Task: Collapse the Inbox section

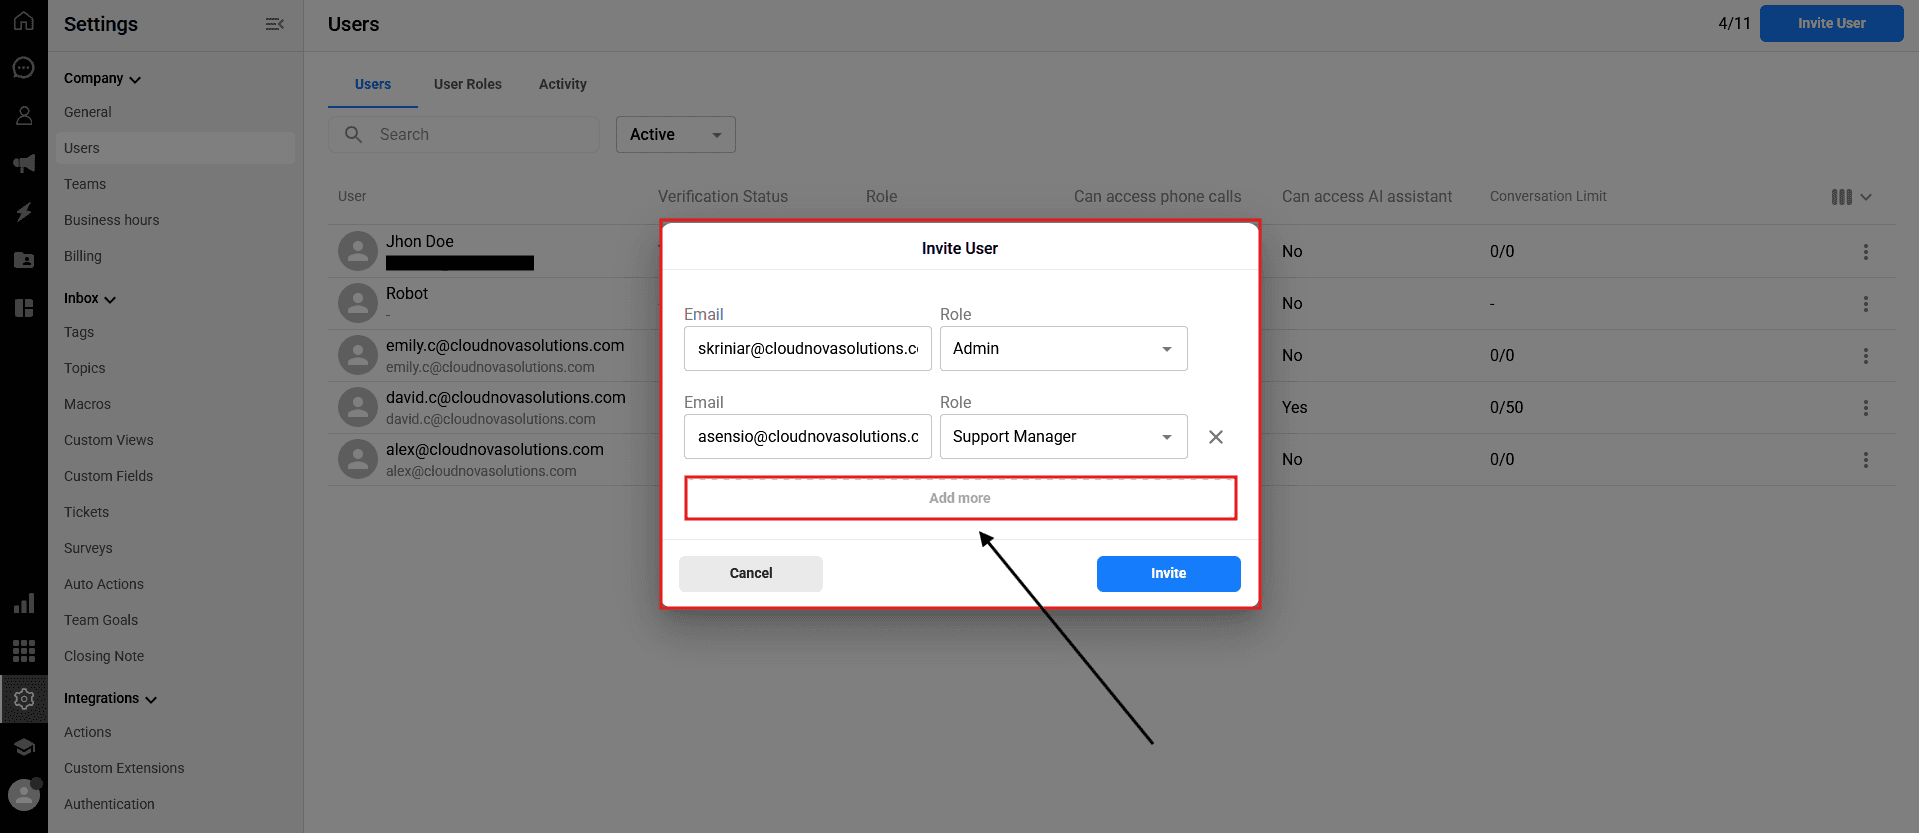Action: 90,298
